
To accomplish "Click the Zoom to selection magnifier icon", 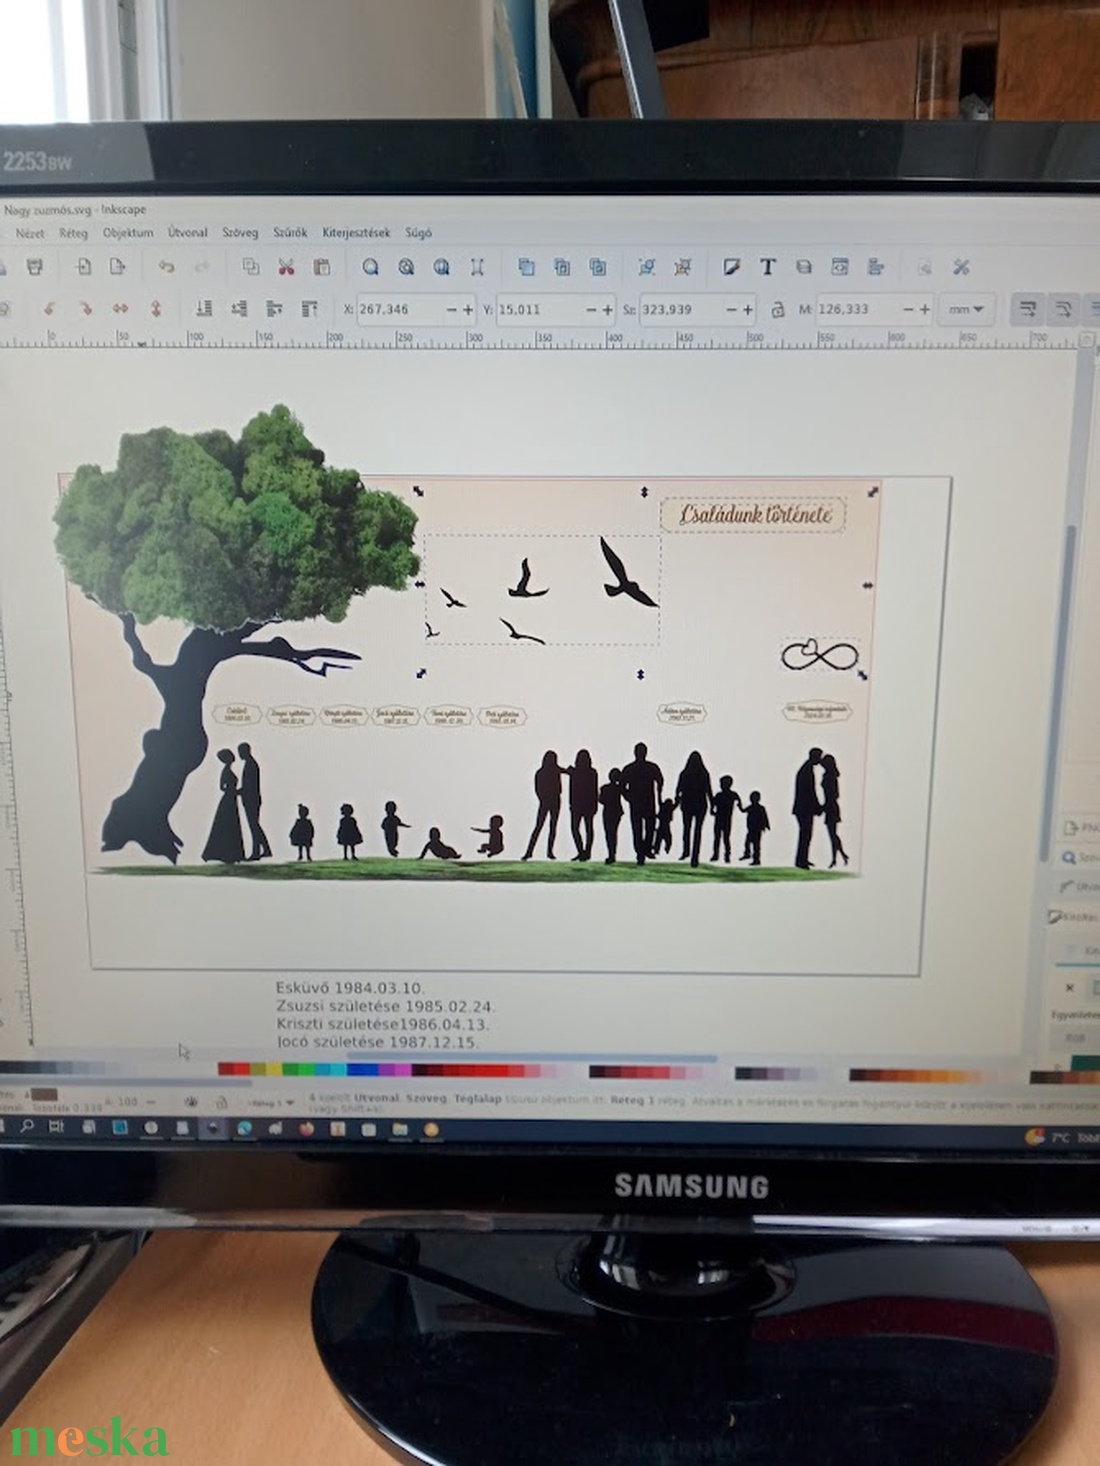I will (x=371, y=267).
